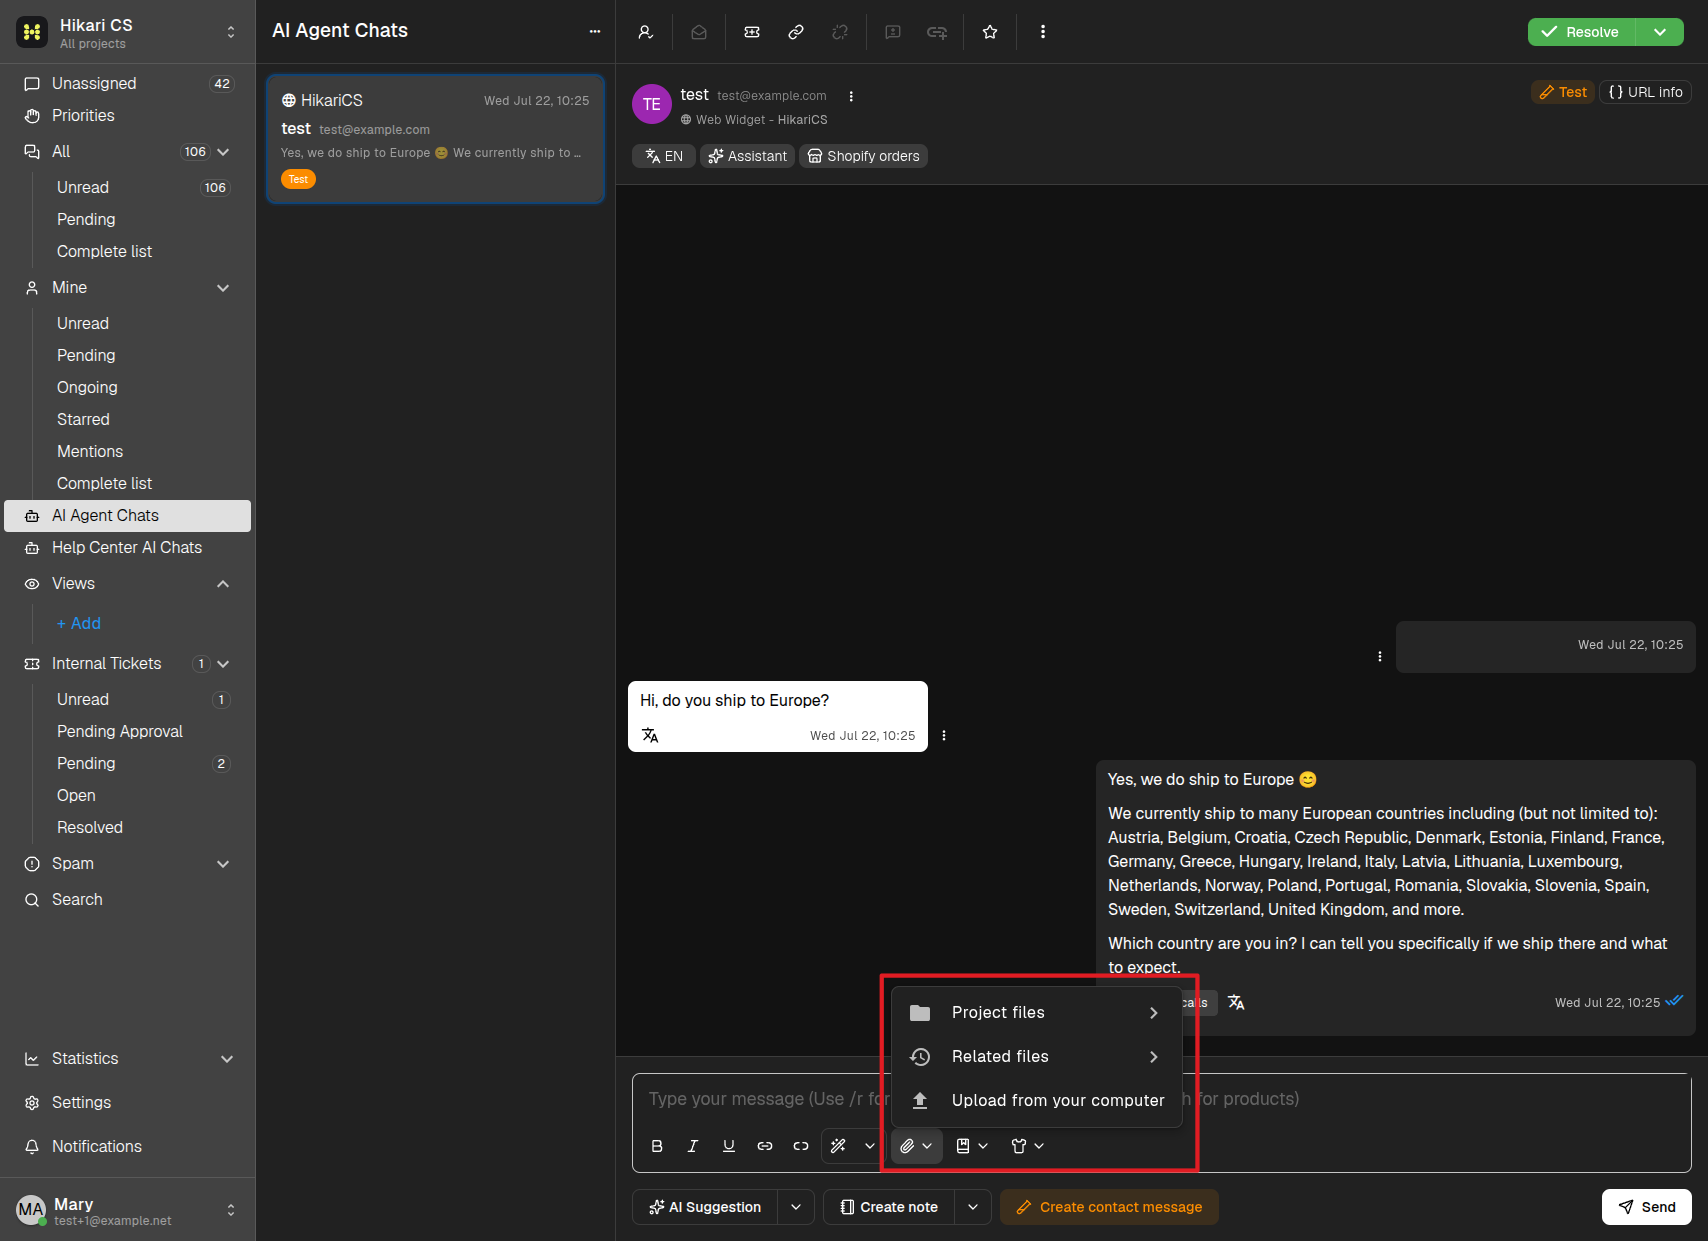Select the HikariCS test conversation card

(x=436, y=139)
